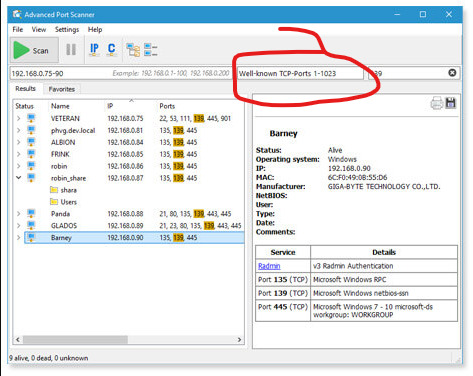Viewport: 473px width, 376px height.
Task: Click the Port 135 (TCP) cell
Action: (283, 280)
